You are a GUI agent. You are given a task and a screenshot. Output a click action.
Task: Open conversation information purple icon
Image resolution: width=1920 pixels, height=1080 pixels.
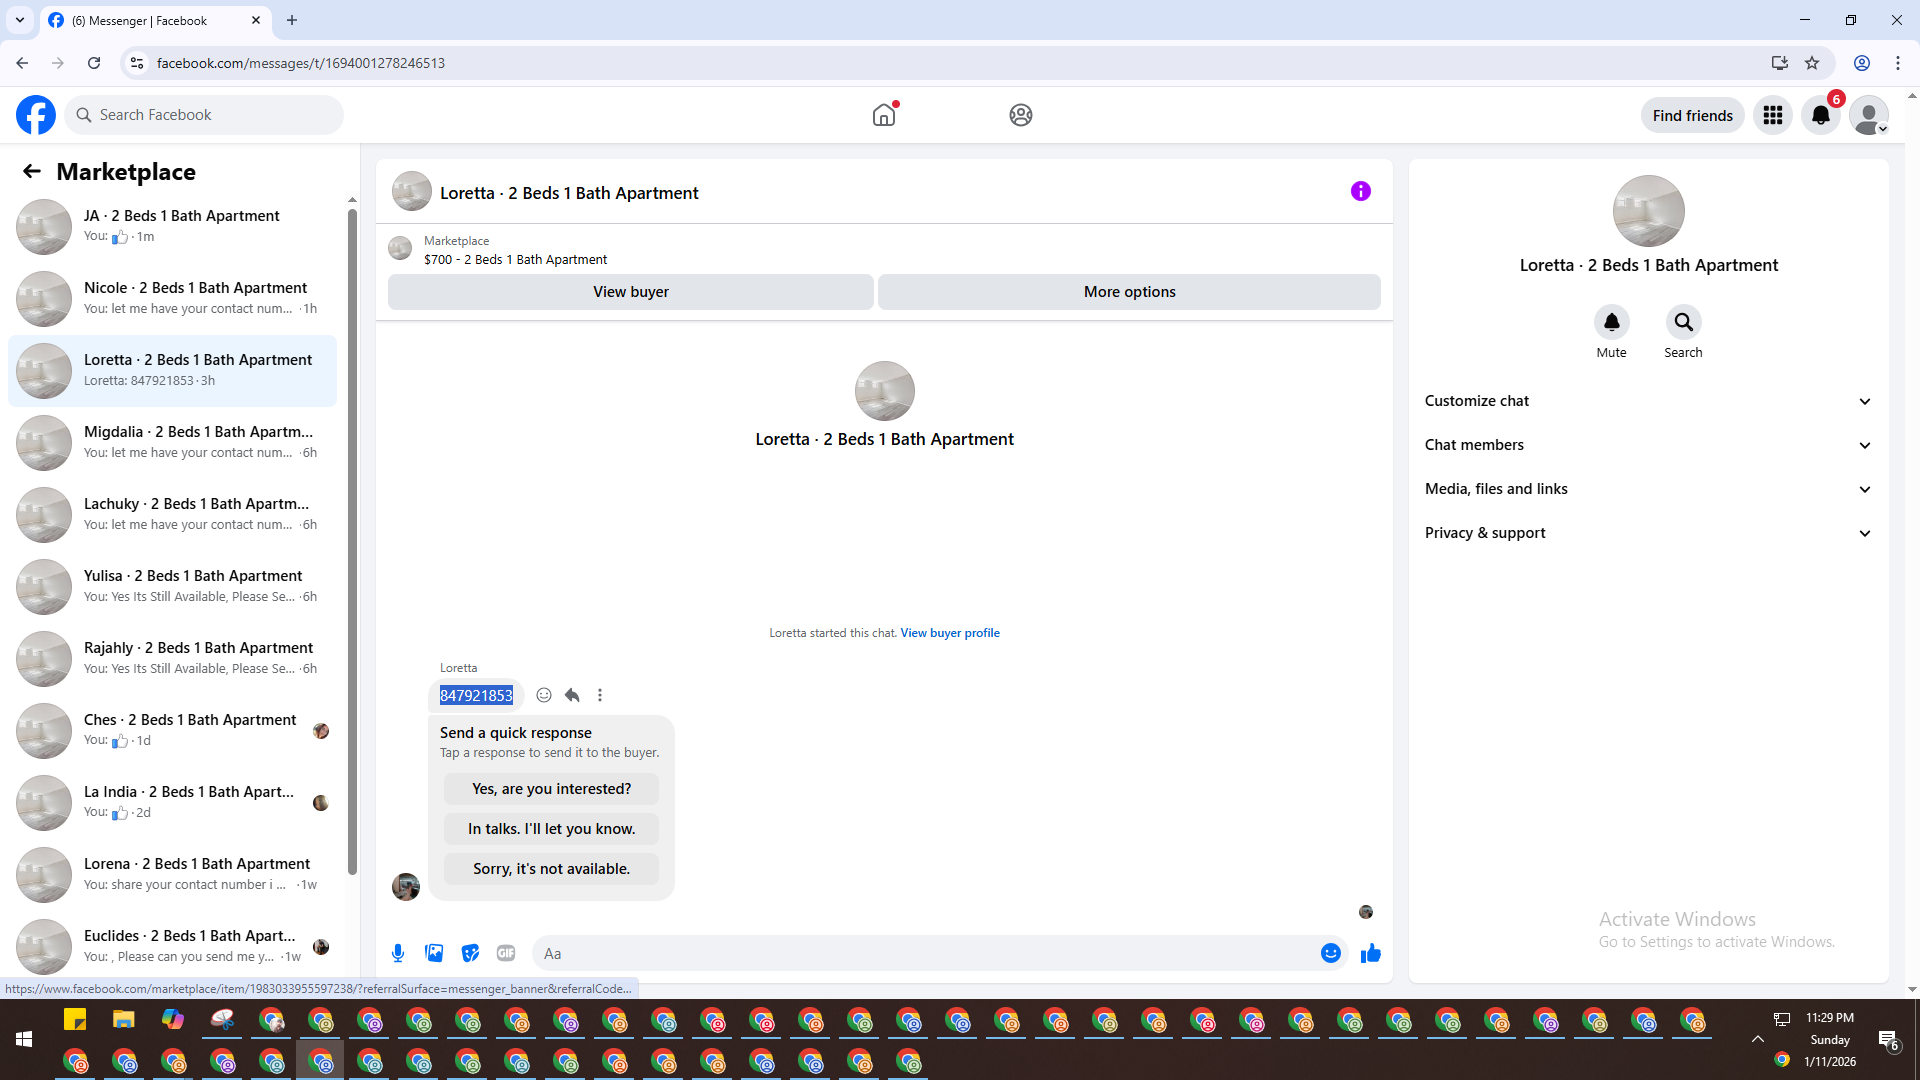click(x=1360, y=191)
